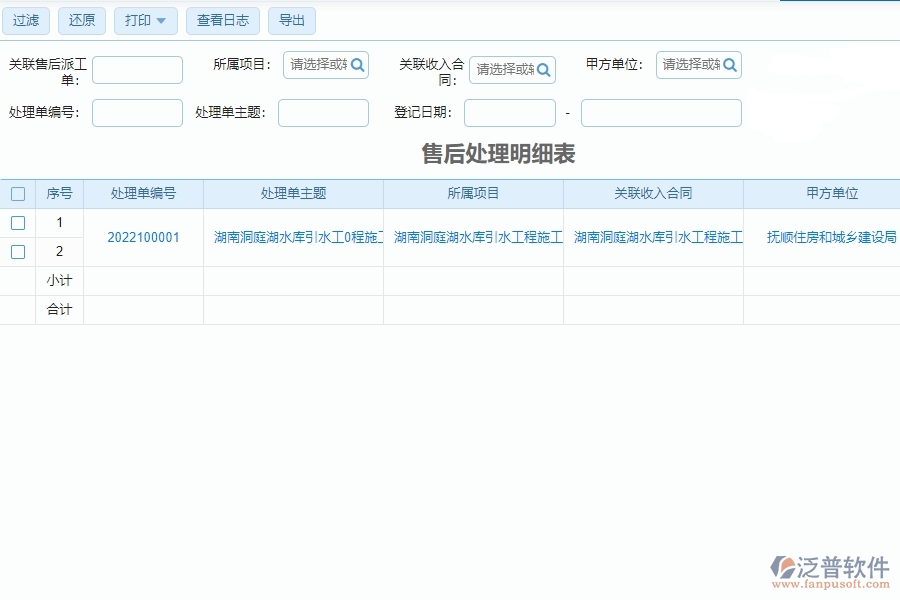Check the checkbox for row 2
The image size is (900, 600).
[17, 251]
